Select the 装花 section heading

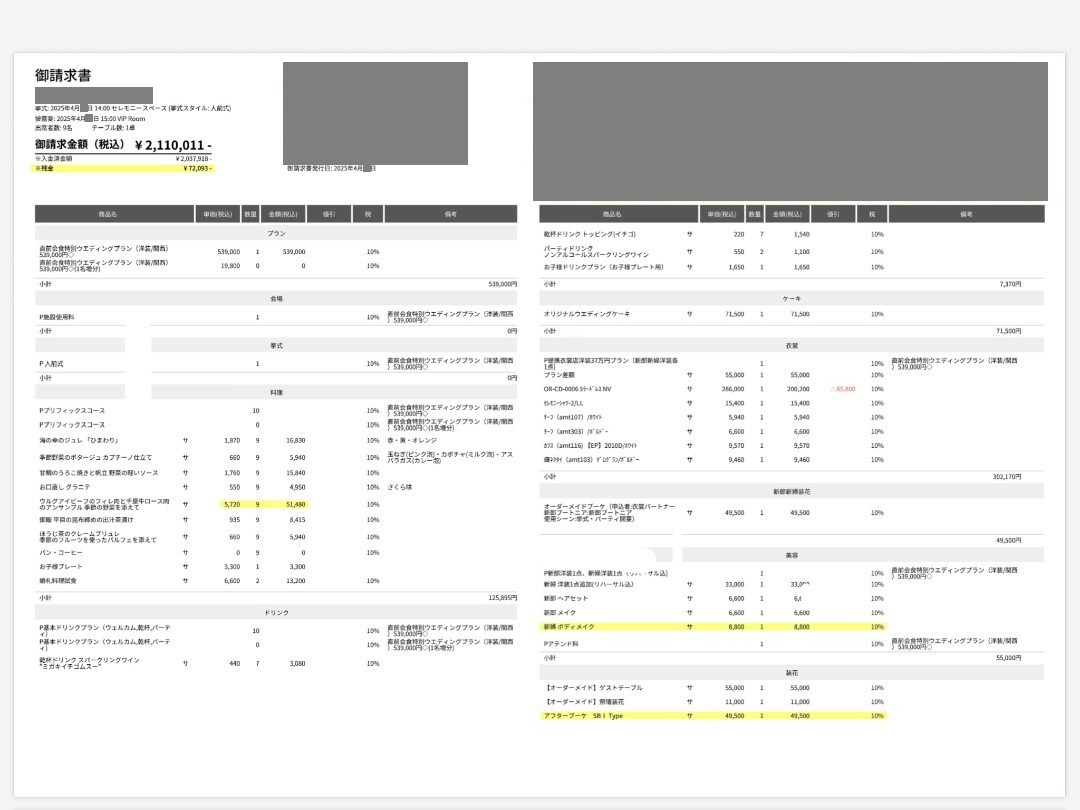[791, 673]
